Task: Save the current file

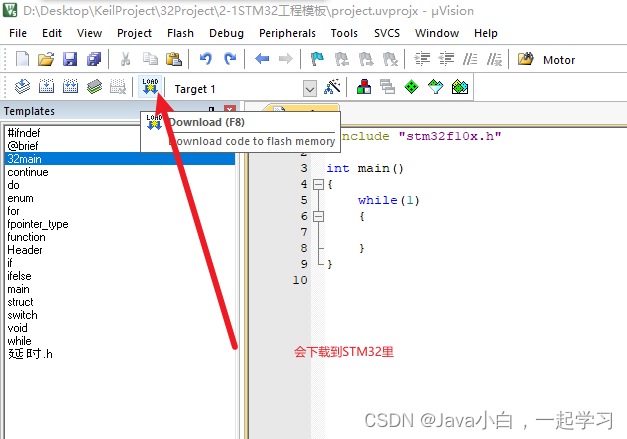Action: tap(70, 59)
